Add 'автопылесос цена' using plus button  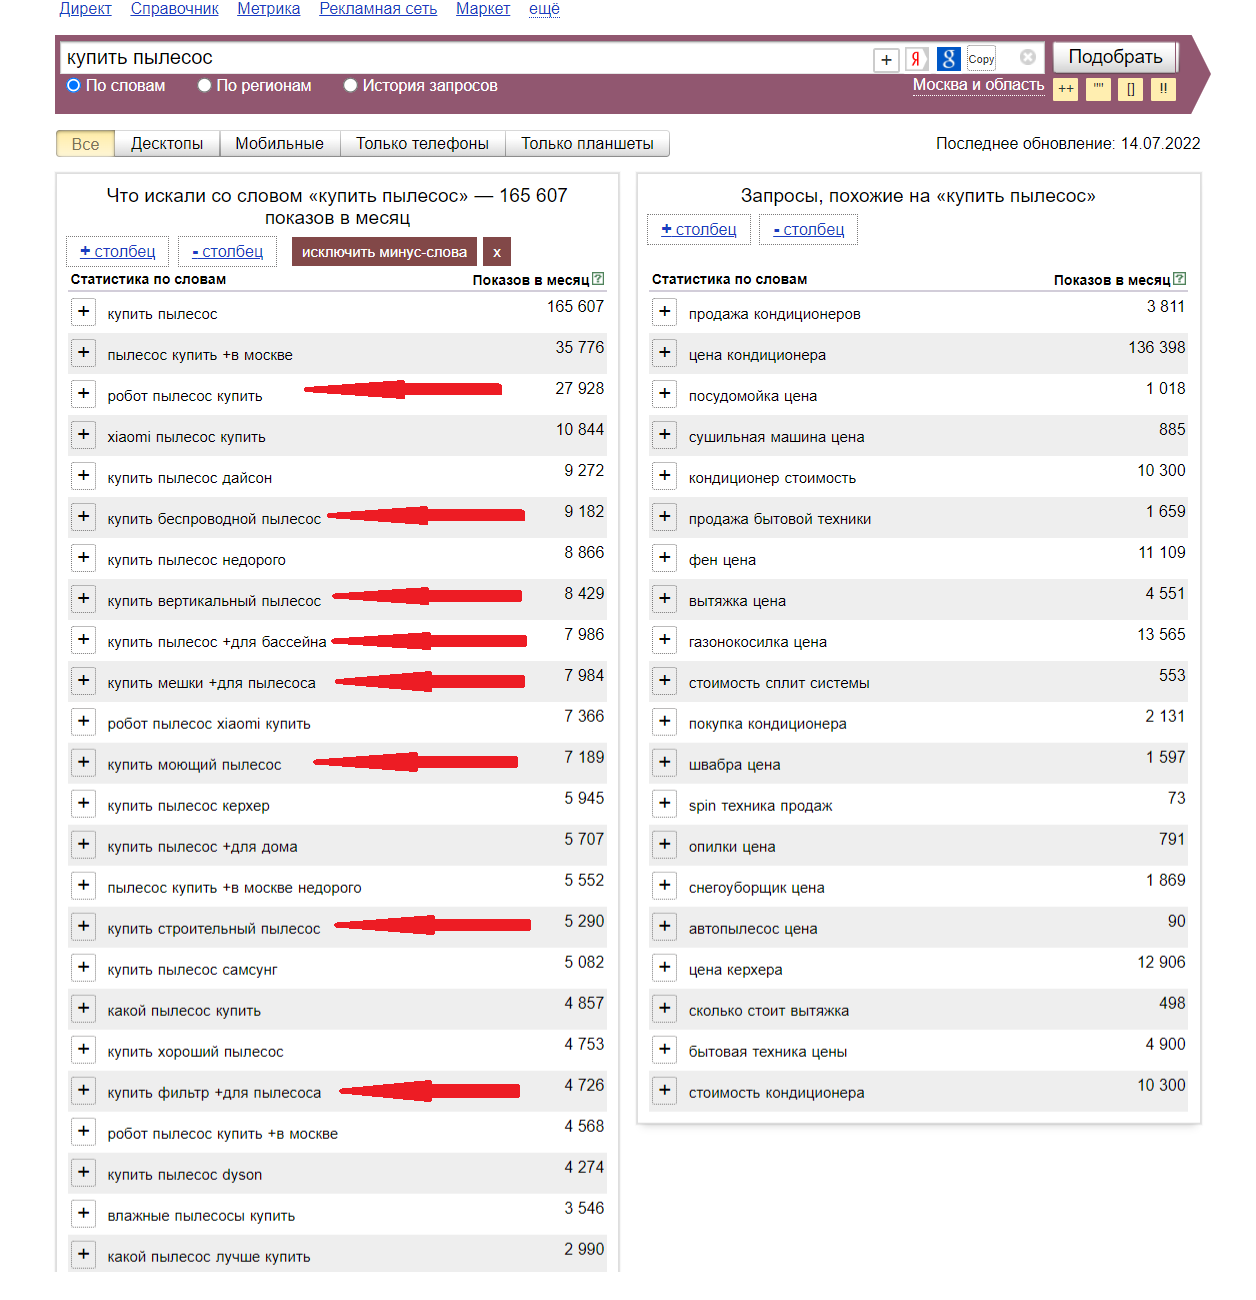click(665, 927)
